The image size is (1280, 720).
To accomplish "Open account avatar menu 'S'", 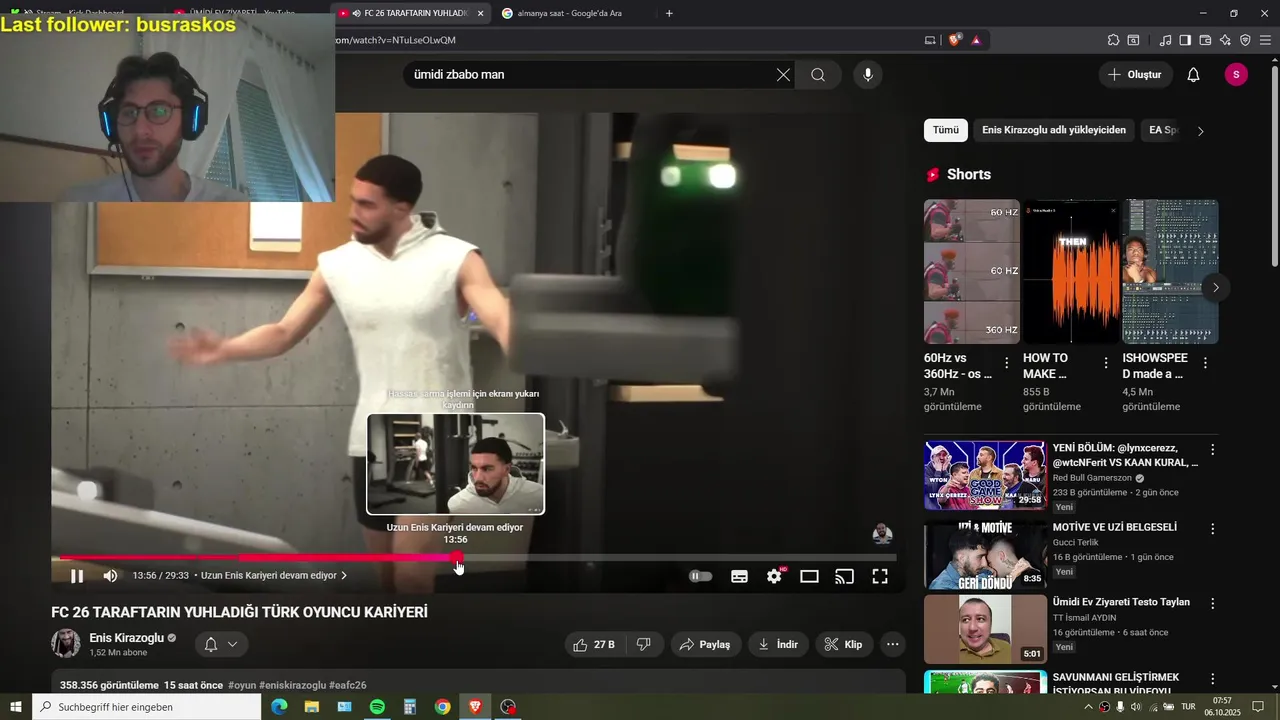I will tap(1236, 75).
